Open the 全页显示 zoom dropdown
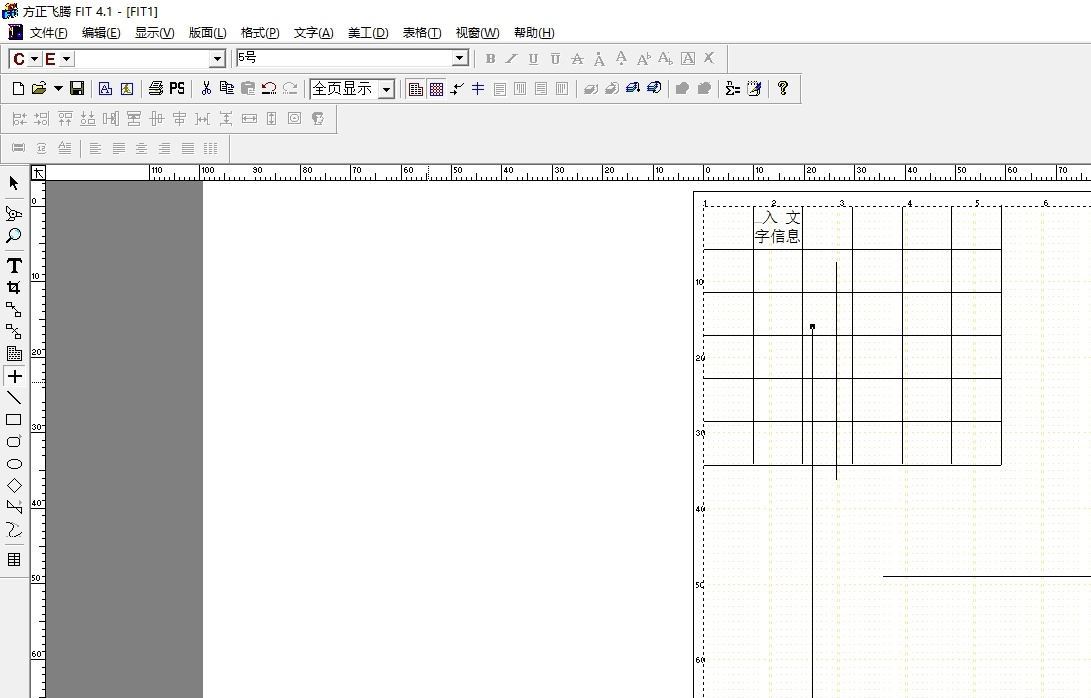Viewport: 1091px width, 698px height. click(387, 89)
